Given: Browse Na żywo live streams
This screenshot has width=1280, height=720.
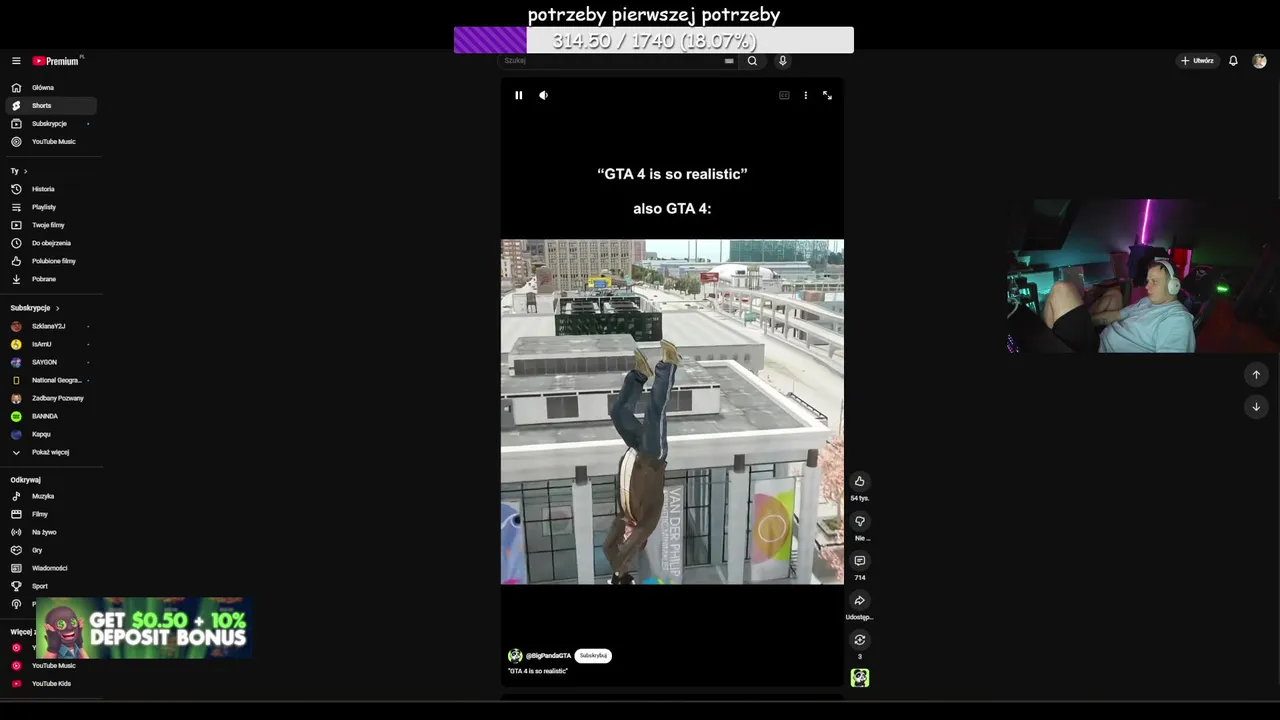Looking at the screenshot, I should tap(51, 532).
